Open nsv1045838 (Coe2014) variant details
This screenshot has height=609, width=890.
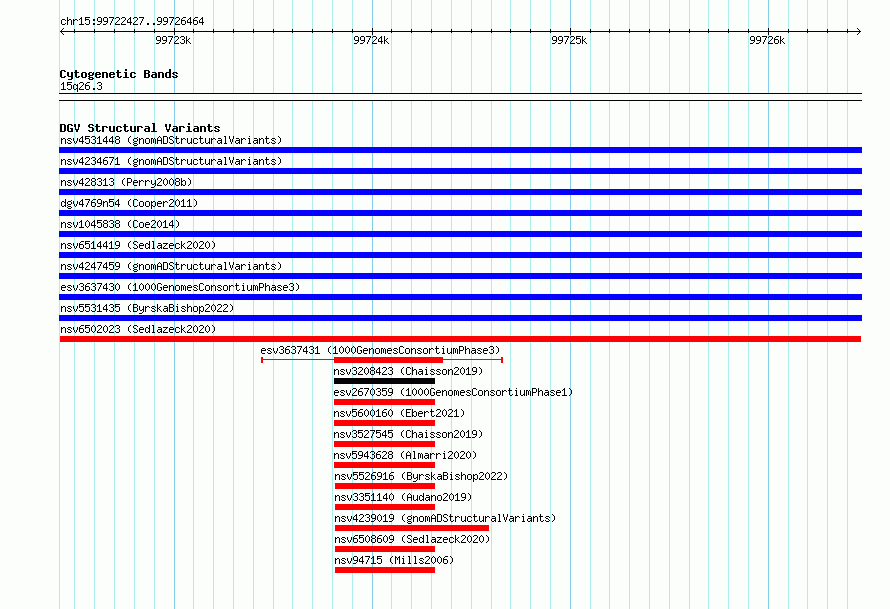click(x=120, y=224)
